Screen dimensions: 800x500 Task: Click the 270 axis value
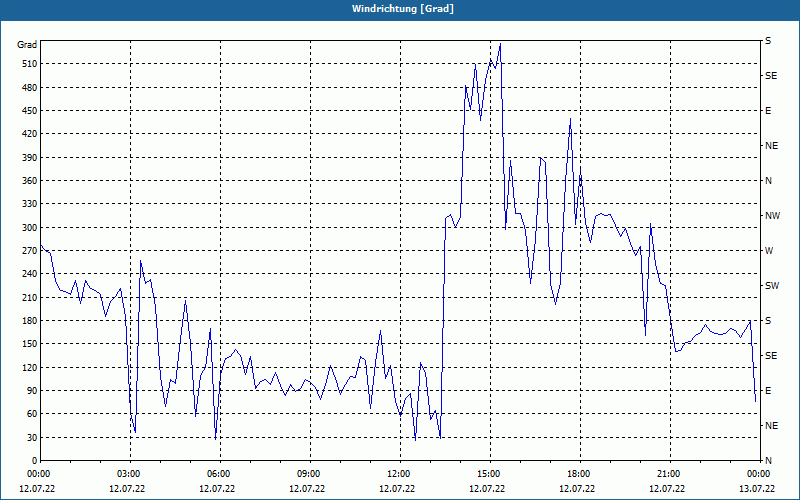(30, 251)
